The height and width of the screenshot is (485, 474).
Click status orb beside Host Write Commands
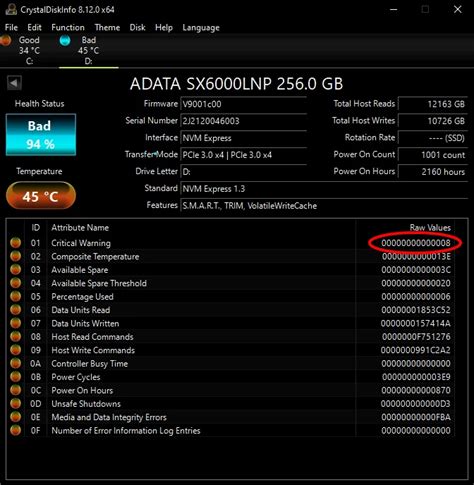(15, 350)
